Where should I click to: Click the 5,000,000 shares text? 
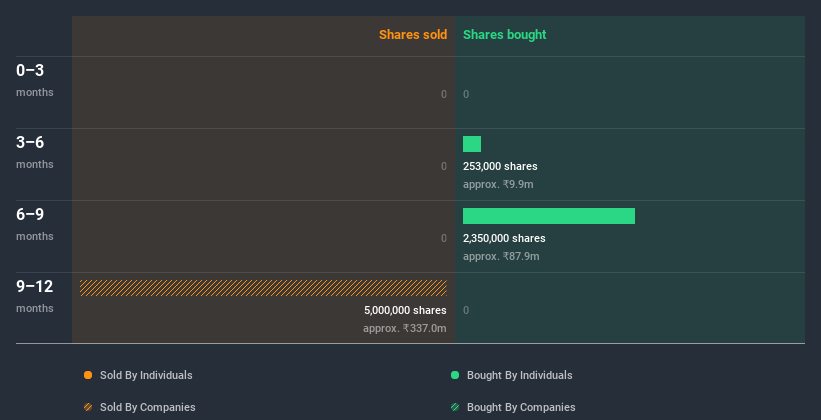405,310
